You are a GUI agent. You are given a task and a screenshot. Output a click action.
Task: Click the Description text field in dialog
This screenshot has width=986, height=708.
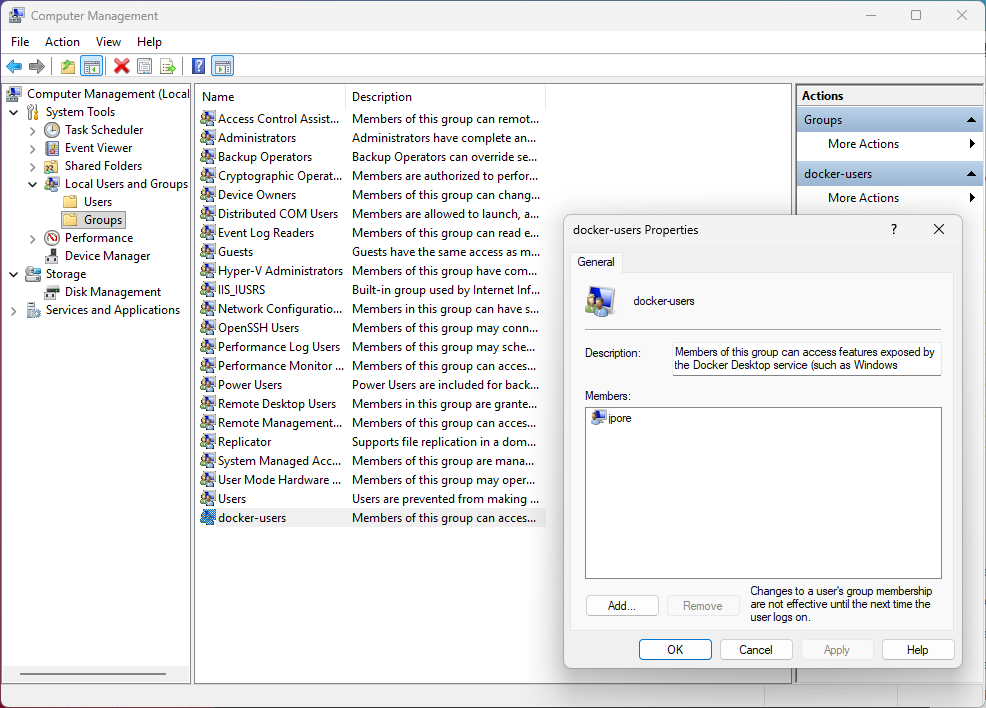click(x=806, y=358)
